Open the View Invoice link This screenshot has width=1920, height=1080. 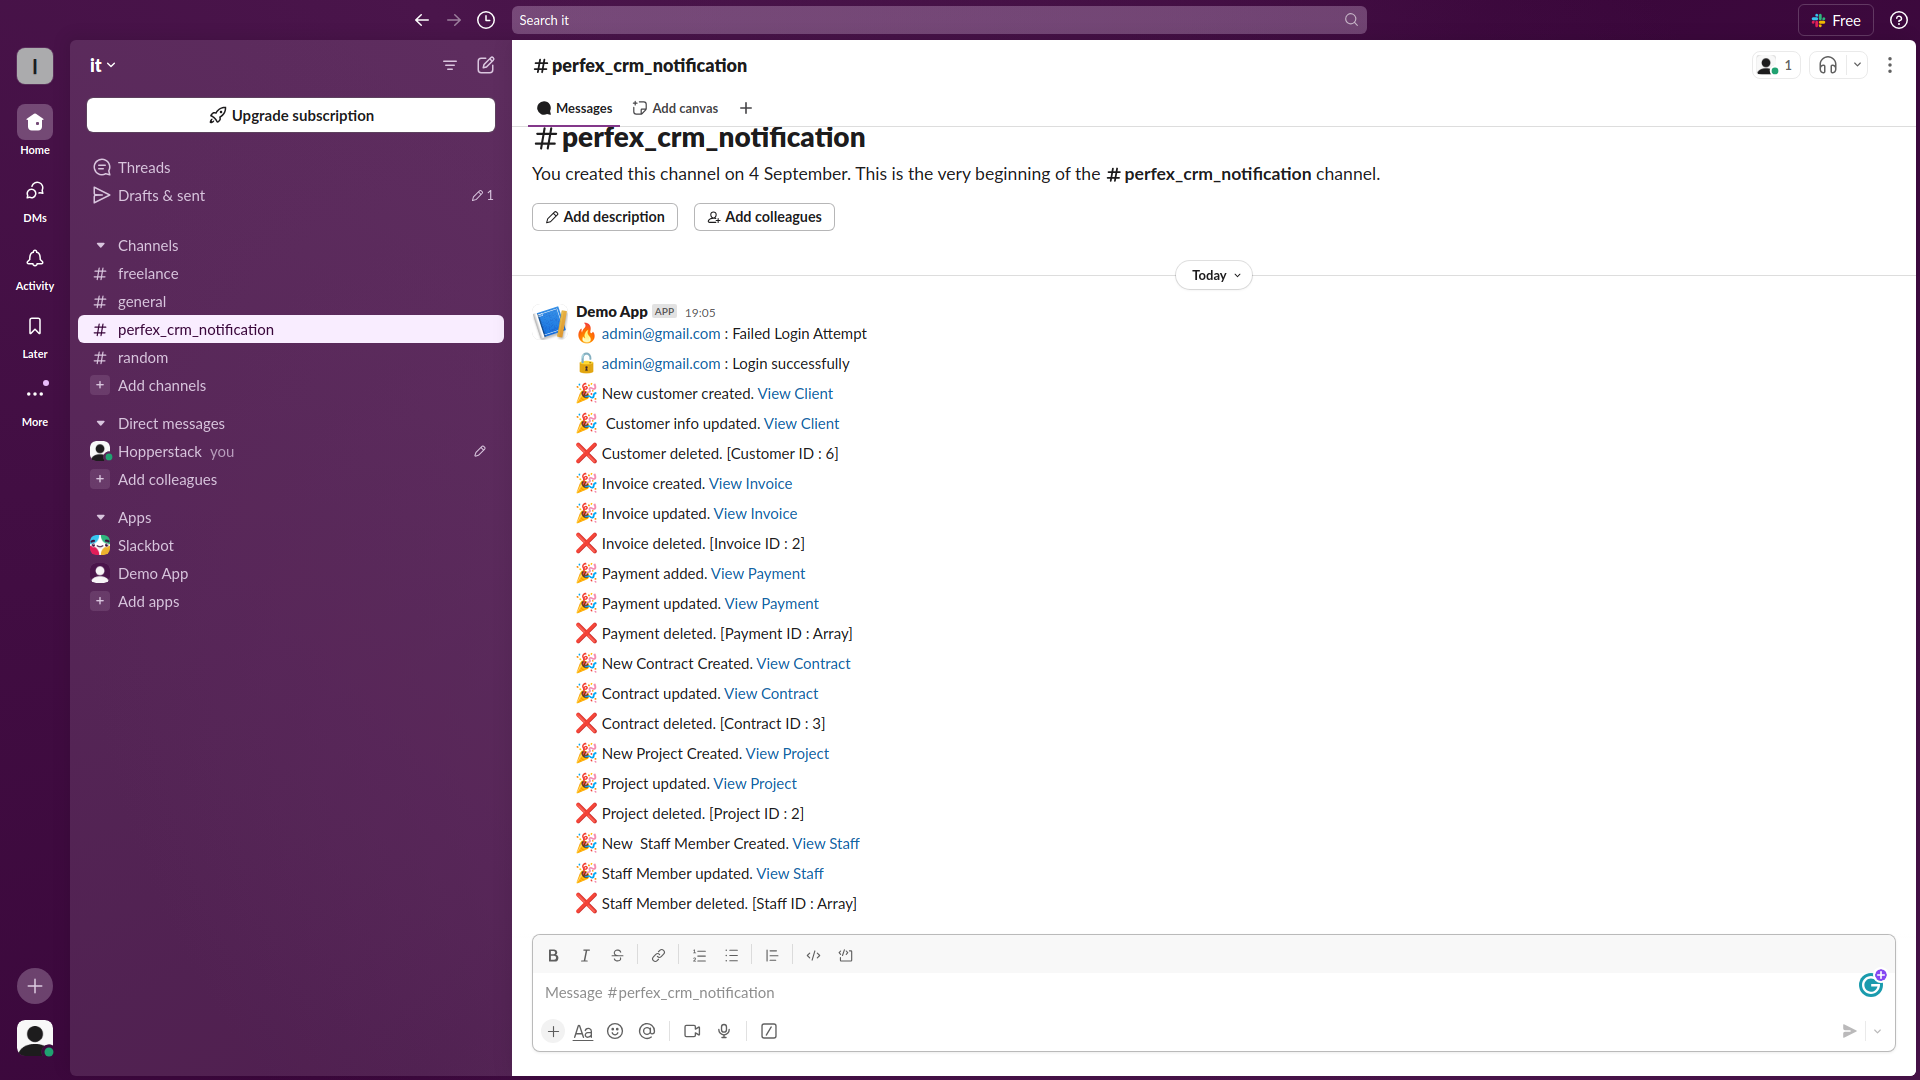(750, 483)
